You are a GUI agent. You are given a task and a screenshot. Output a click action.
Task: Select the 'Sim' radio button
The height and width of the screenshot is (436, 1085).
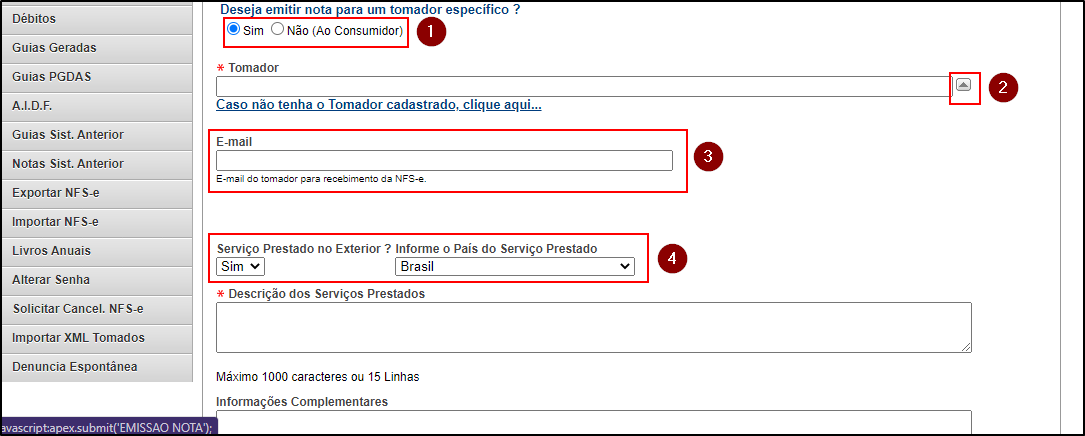tap(234, 30)
